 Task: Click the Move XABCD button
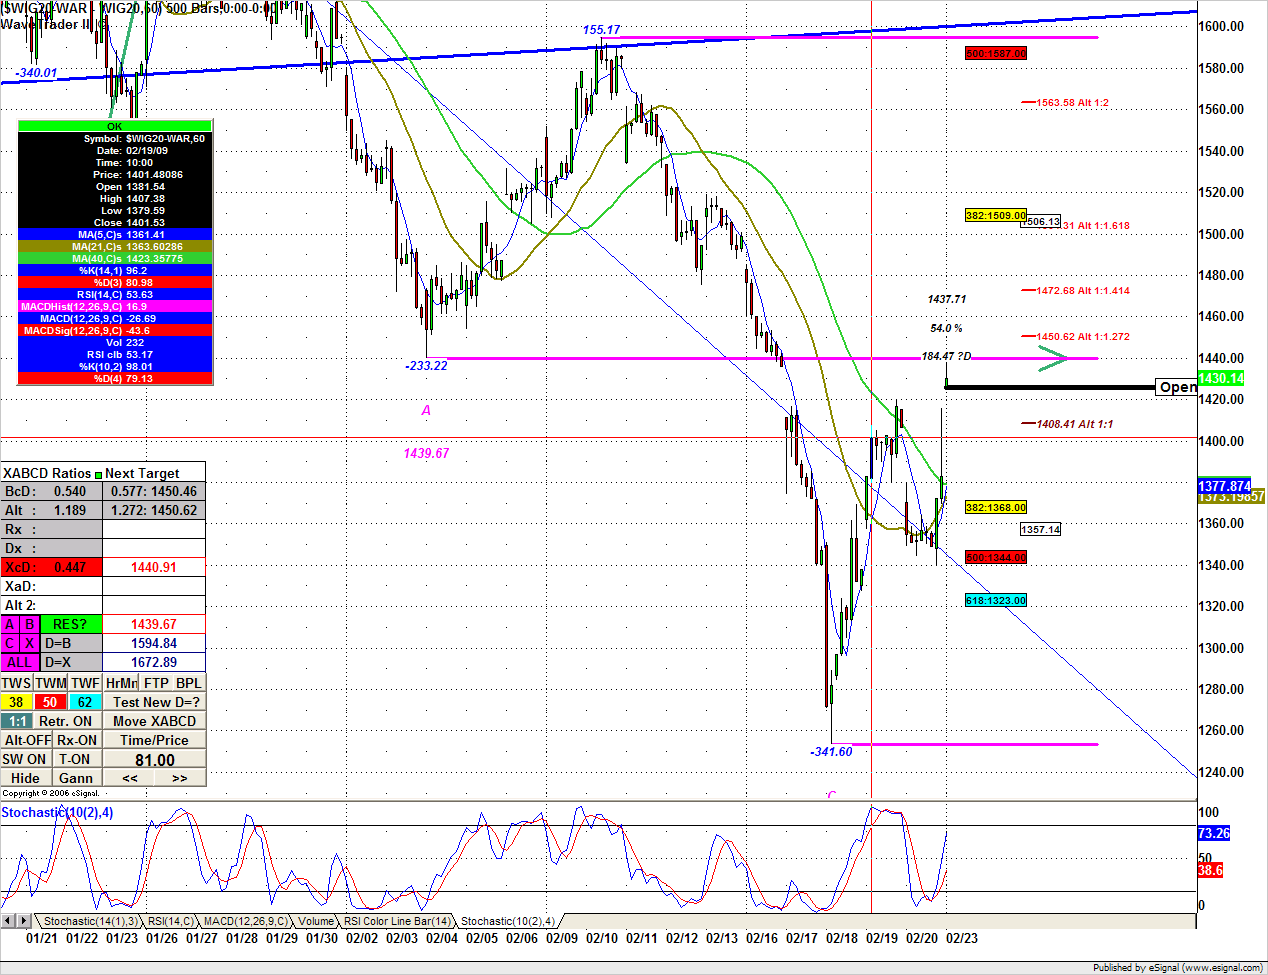(x=154, y=721)
